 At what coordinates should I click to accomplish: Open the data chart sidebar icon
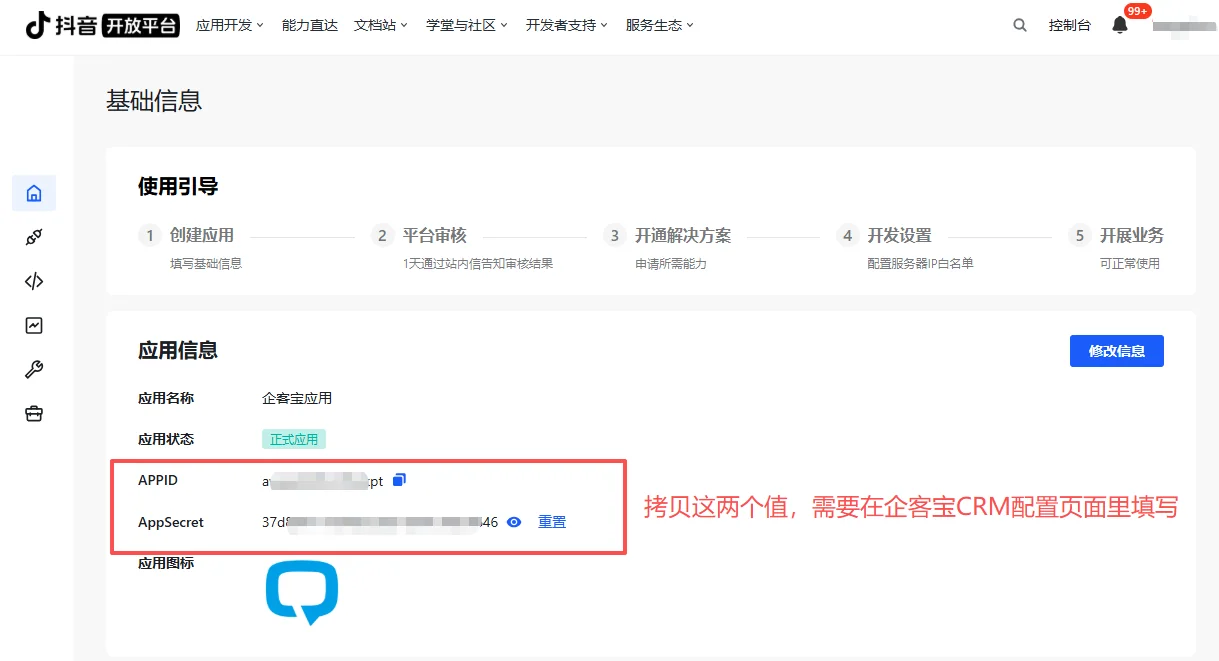(x=34, y=325)
